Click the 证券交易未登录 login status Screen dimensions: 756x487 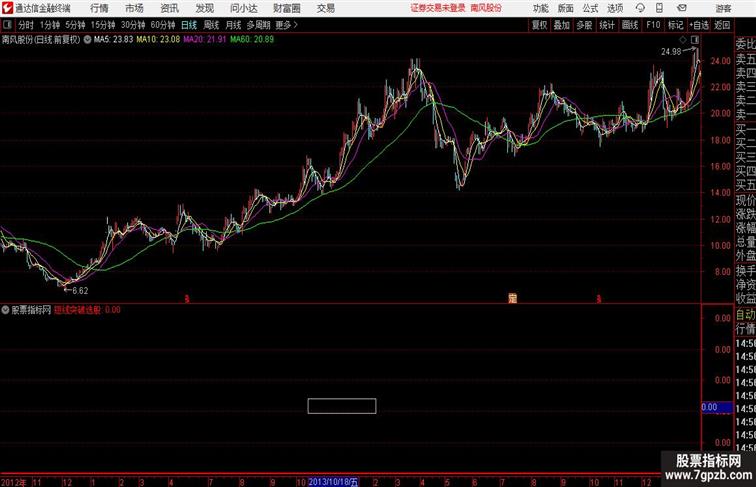438,8
